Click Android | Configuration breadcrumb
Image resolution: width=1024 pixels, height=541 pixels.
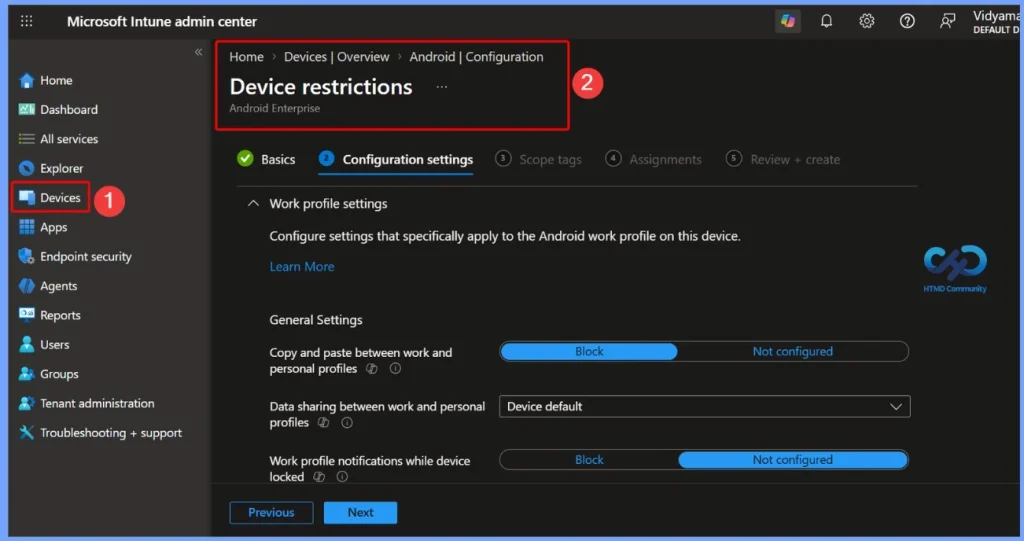(476, 57)
